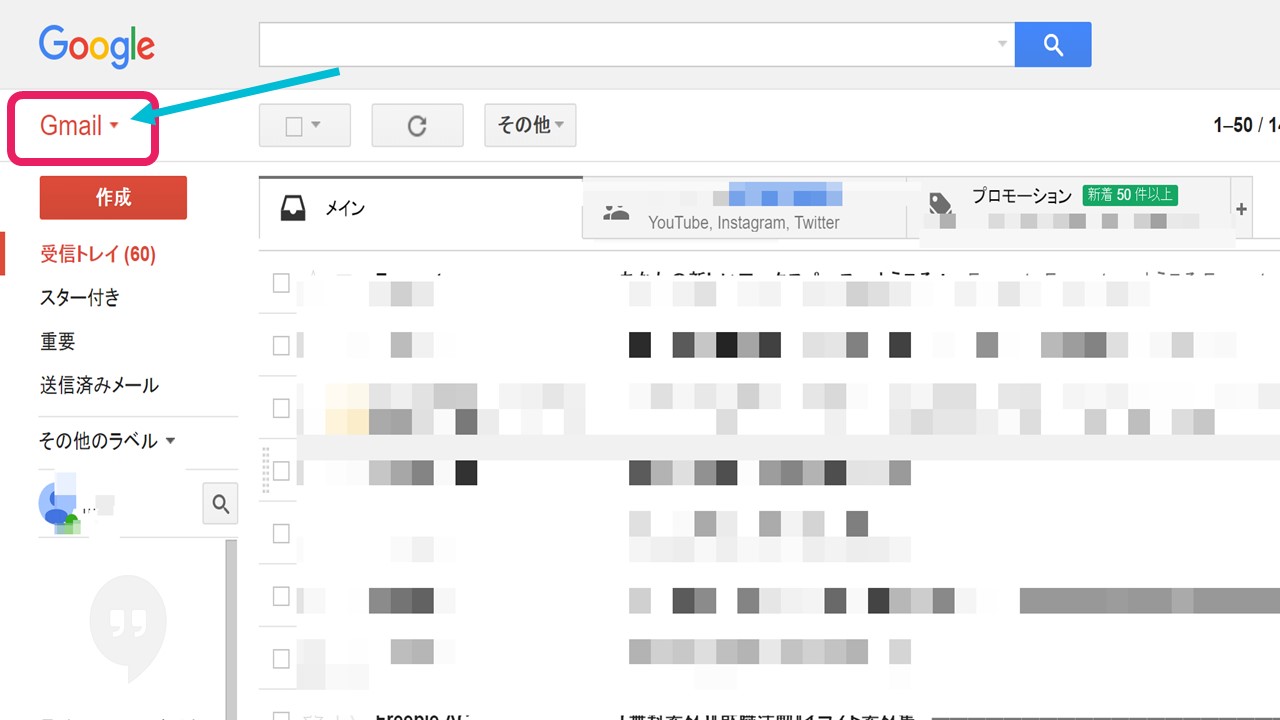Open the その他 dropdown button
The image size is (1280, 720).
pos(530,125)
